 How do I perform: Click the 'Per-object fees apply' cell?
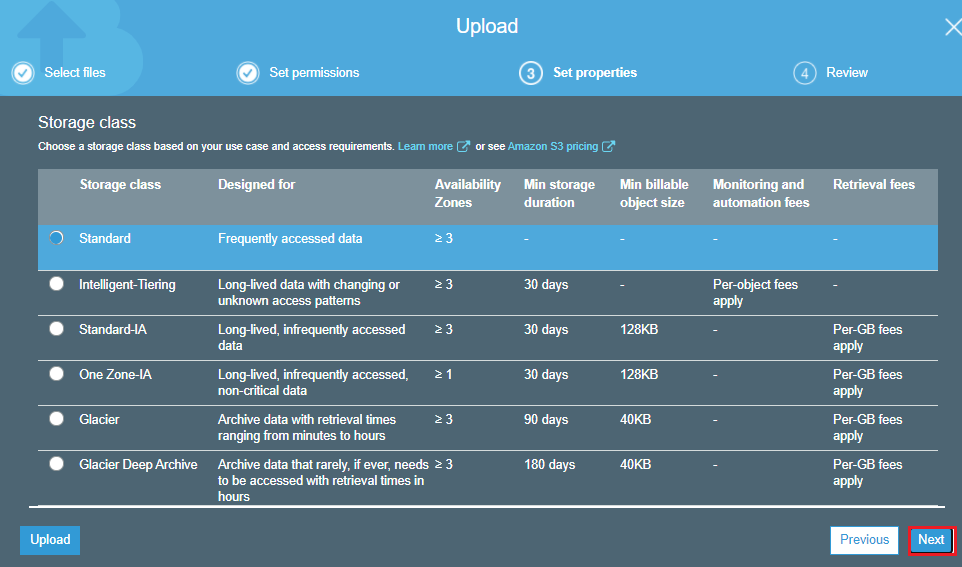point(755,293)
